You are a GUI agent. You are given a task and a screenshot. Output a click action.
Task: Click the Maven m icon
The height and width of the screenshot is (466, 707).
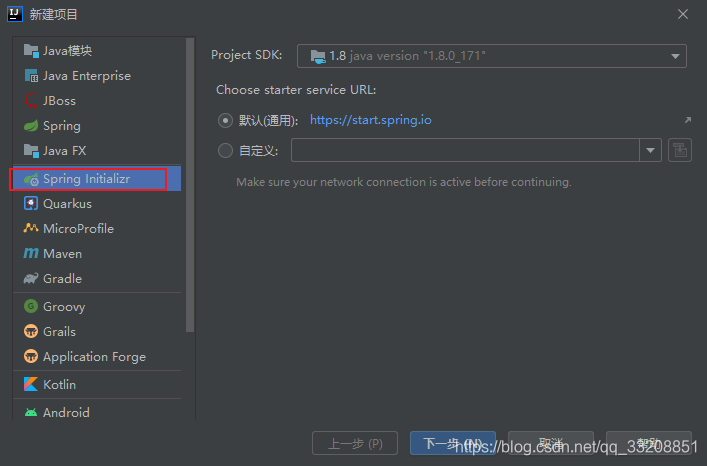click(31, 254)
